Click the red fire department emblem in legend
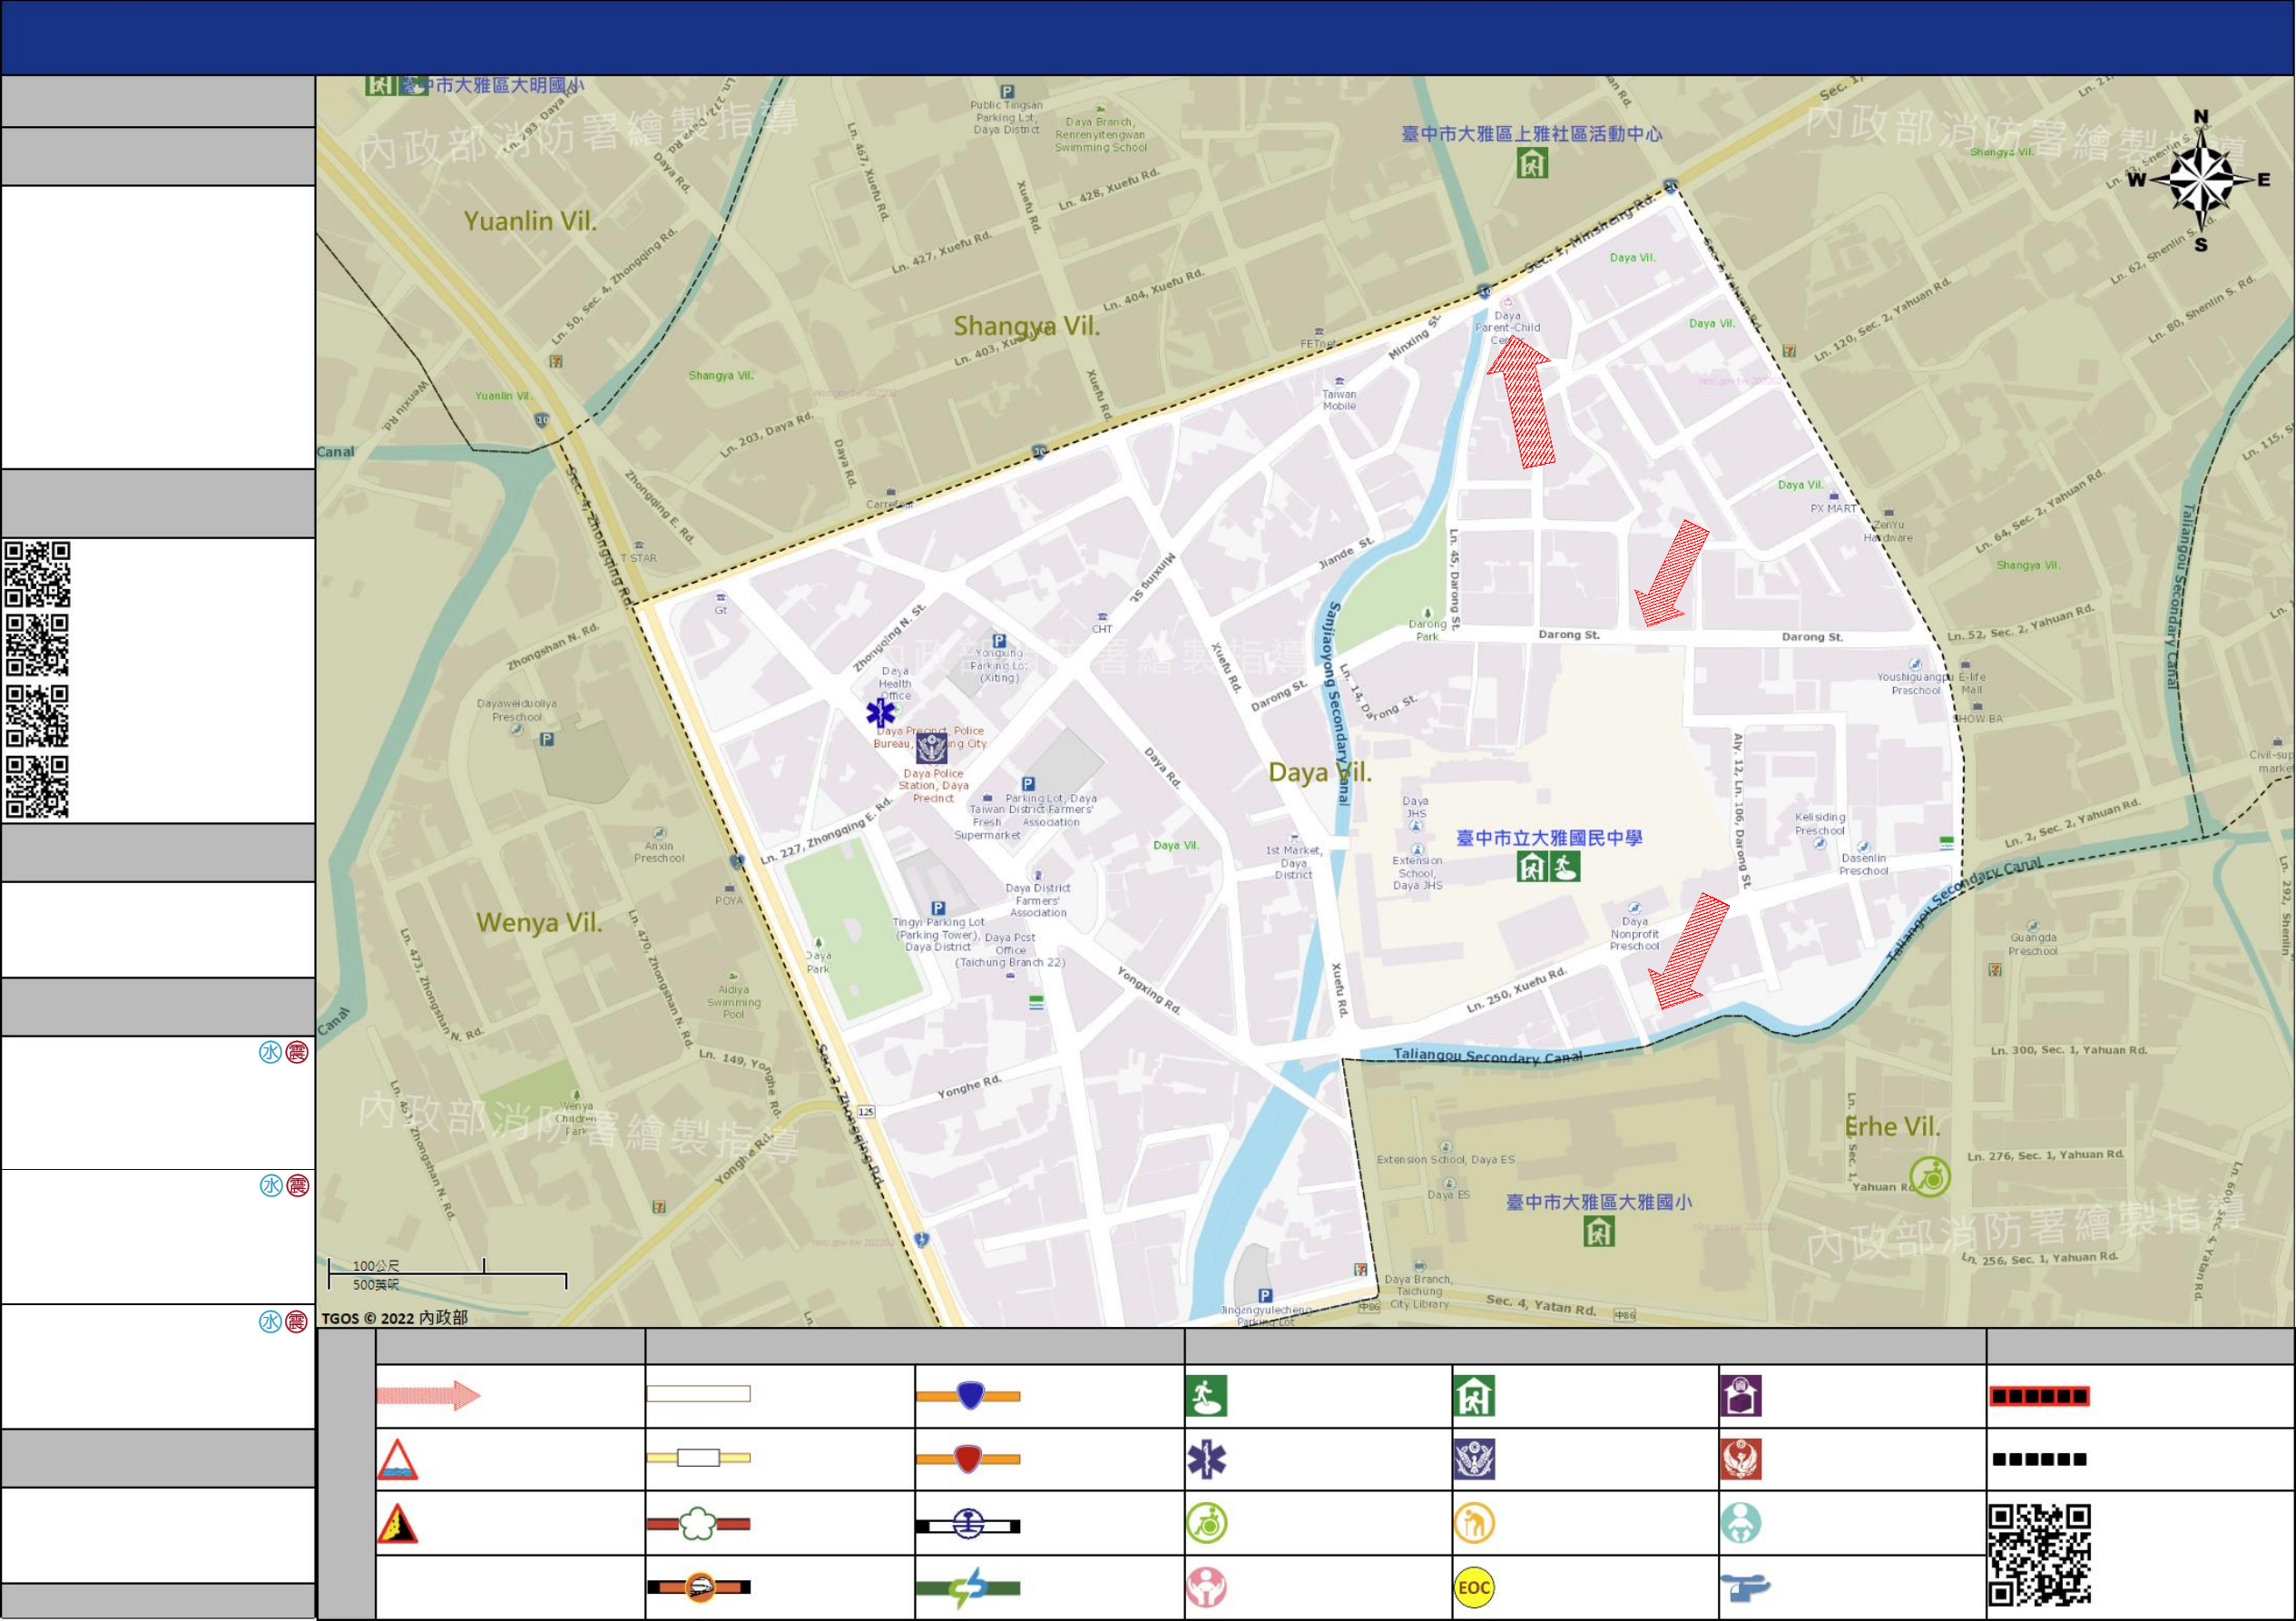This screenshot has width=2296, height=1621. pyautogui.click(x=1741, y=1460)
